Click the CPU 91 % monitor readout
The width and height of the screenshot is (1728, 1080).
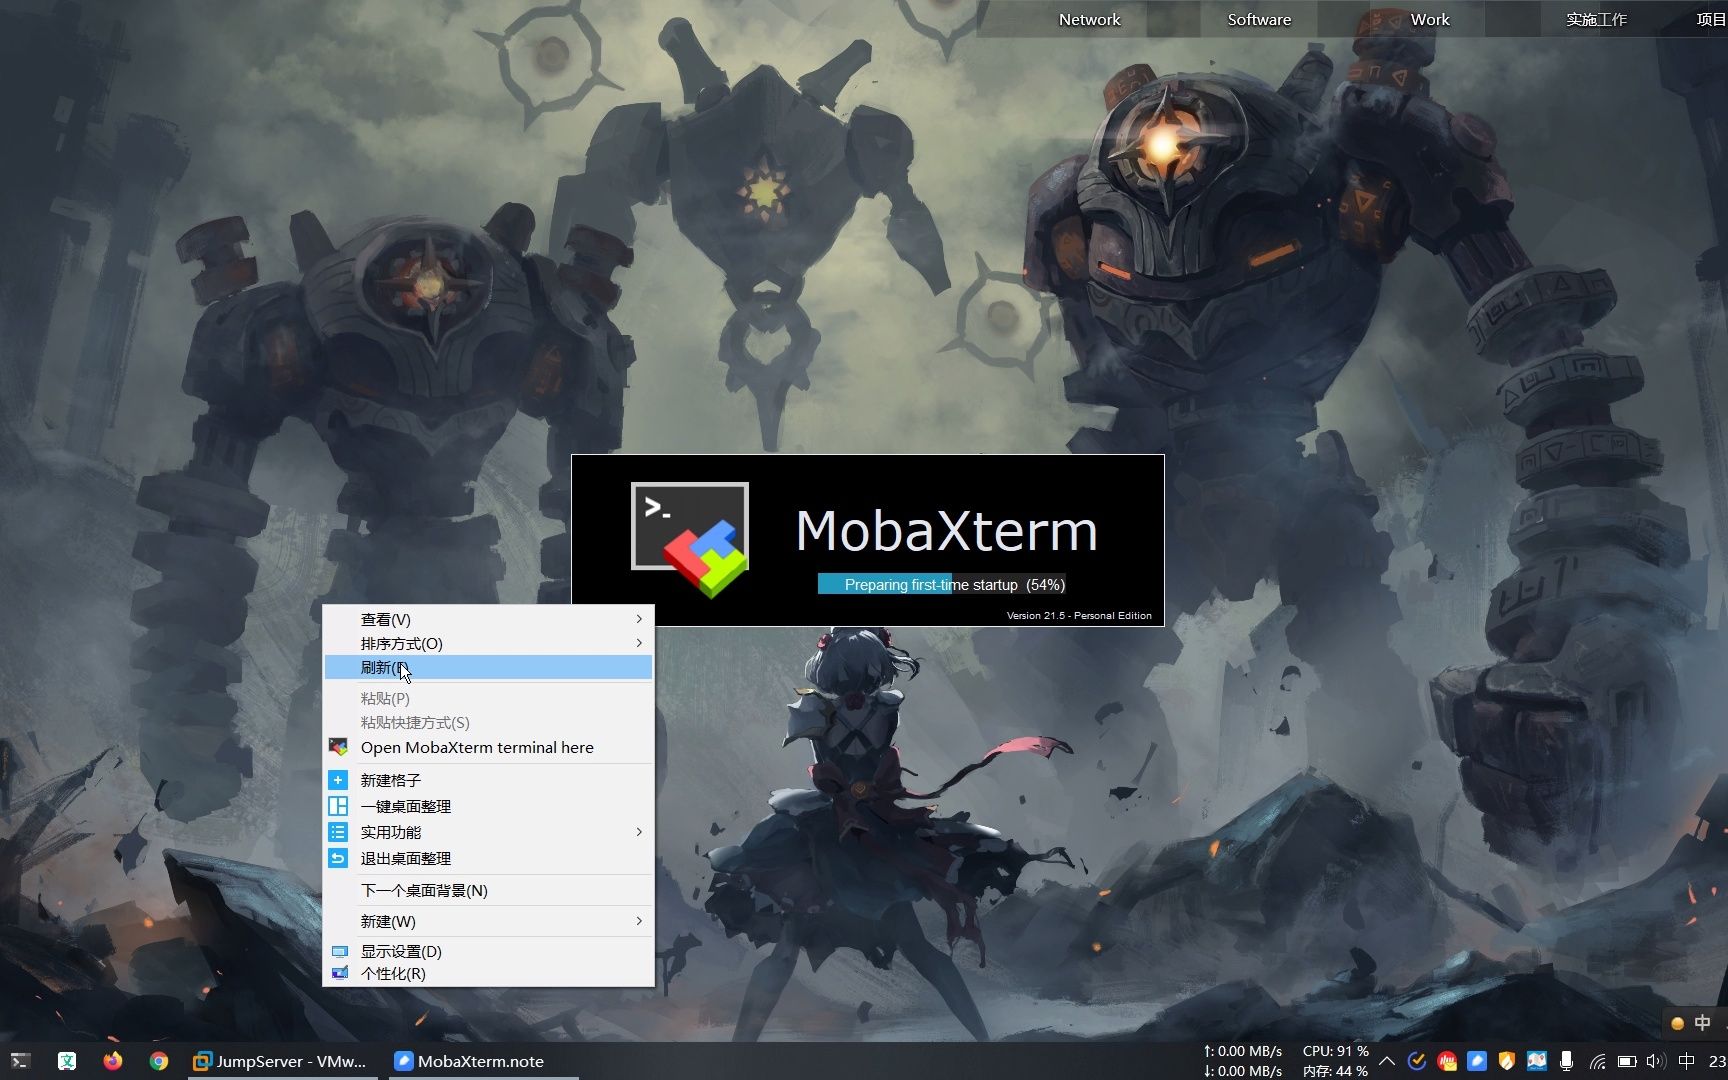coord(1335,1051)
